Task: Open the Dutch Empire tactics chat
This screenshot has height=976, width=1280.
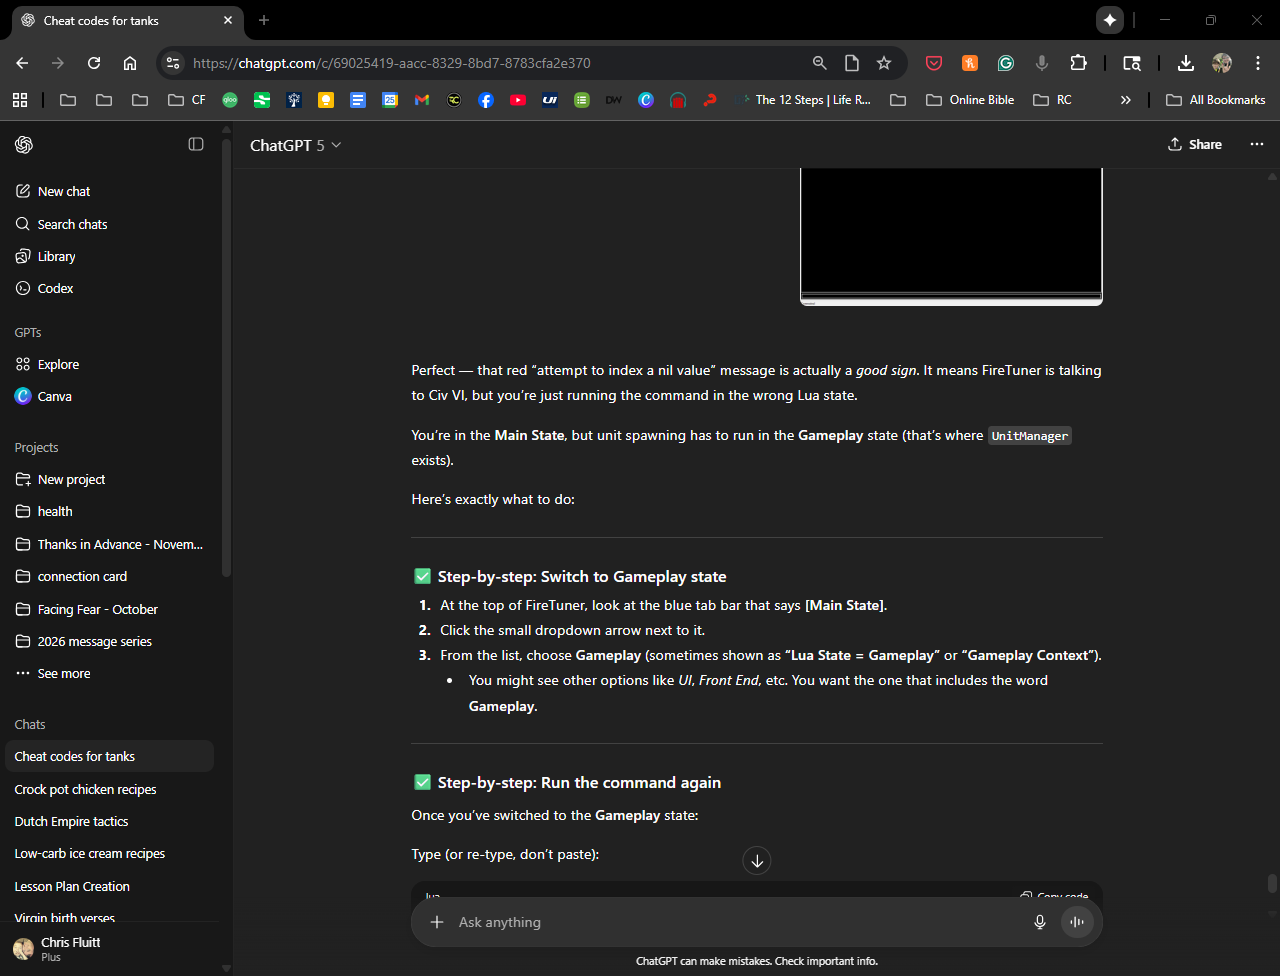Action: [x=71, y=821]
